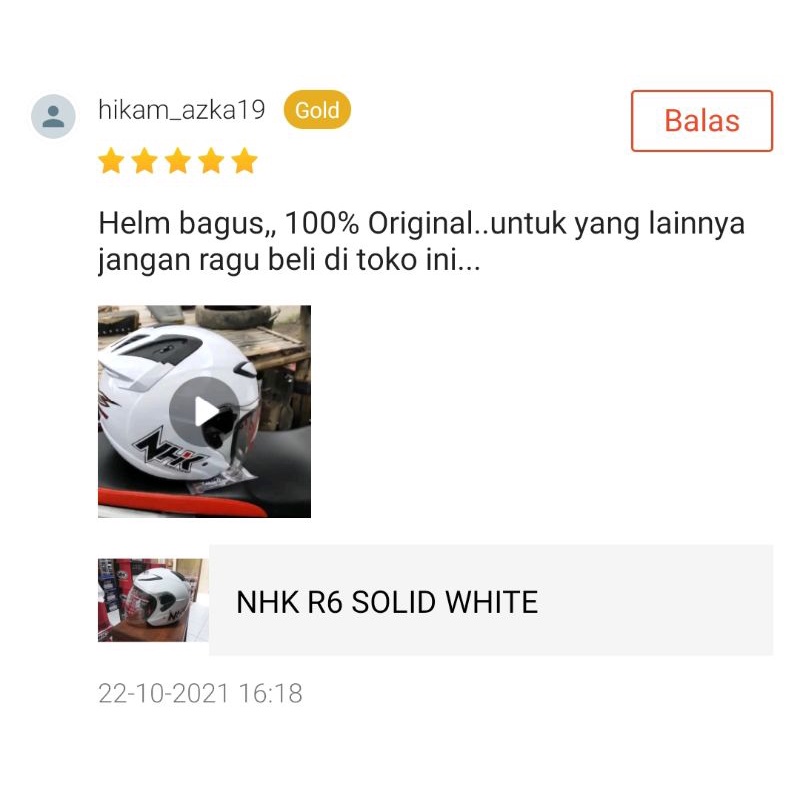
Task: Click the first rating star
Action: click(111, 161)
